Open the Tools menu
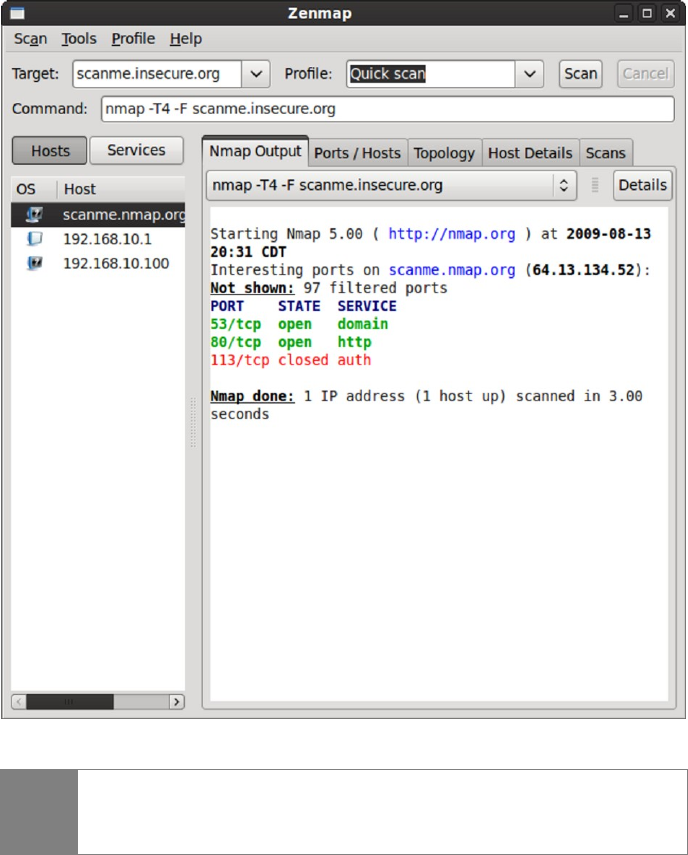The width and height of the screenshot is (688, 855). (x=79, y=39)
